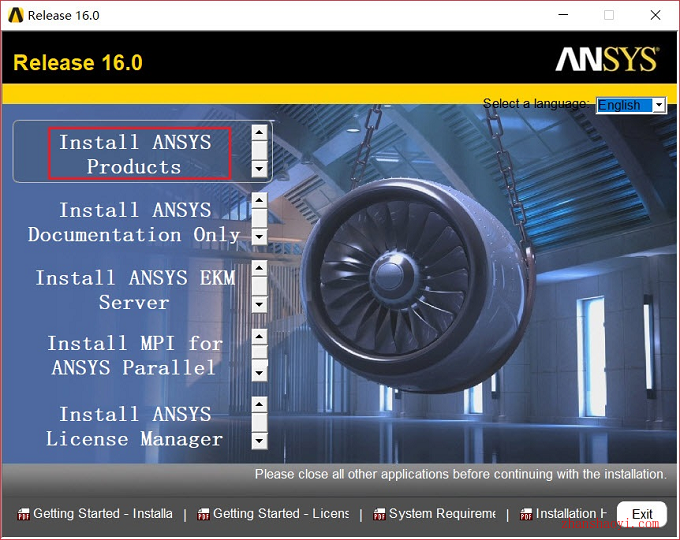Open Installation Help PDF link
The image size is (680, 540).
coord(571,514)
